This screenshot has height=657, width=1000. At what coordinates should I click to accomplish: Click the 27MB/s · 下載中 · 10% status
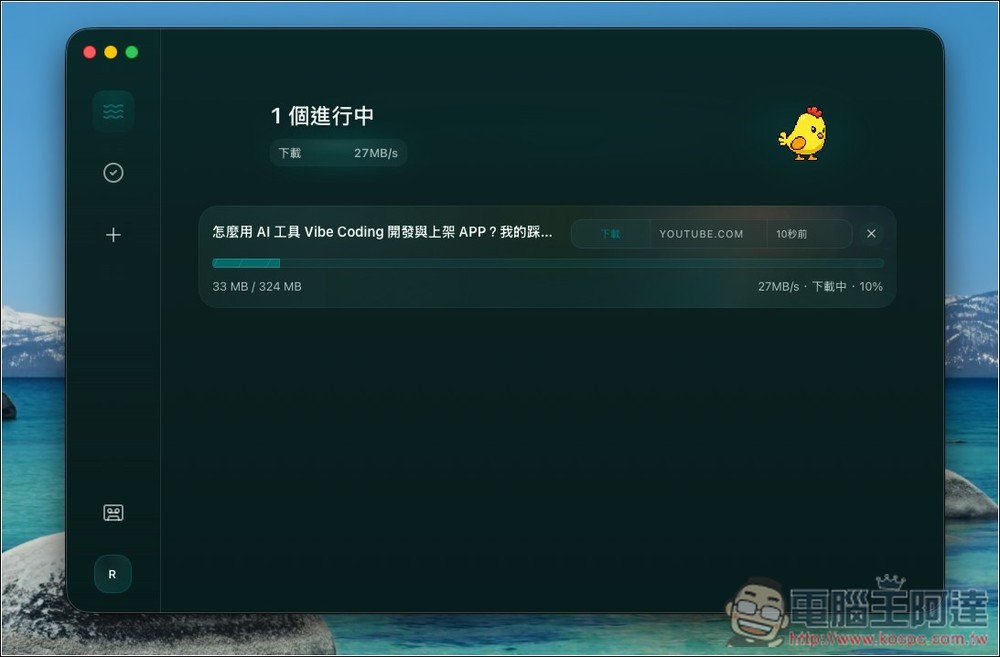tap(820, 287)
